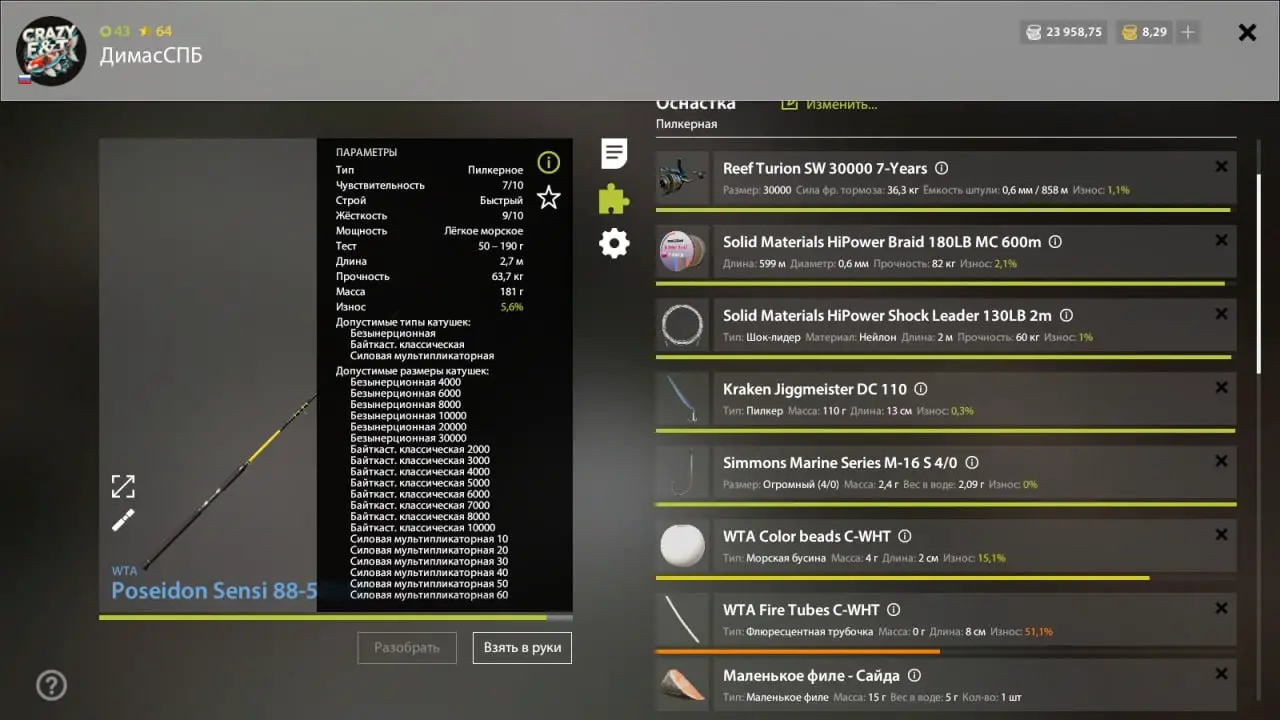Show rod info via green circle icon
Viewport: 1280px width, 720px height.
point(548,162)
